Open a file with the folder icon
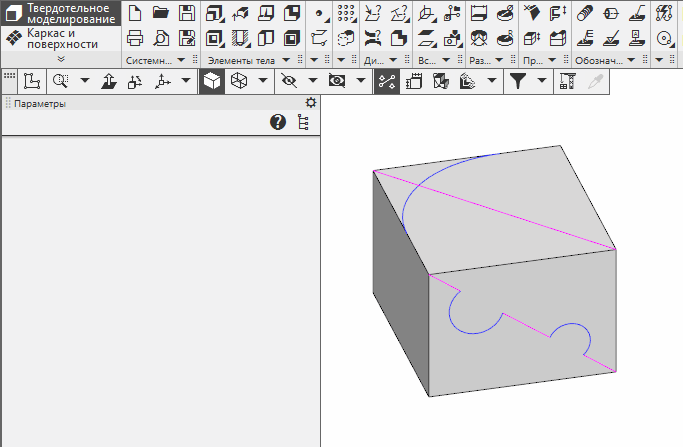This screenshot has width=683, height=447. pyautogui.click(x=161, y=14)
